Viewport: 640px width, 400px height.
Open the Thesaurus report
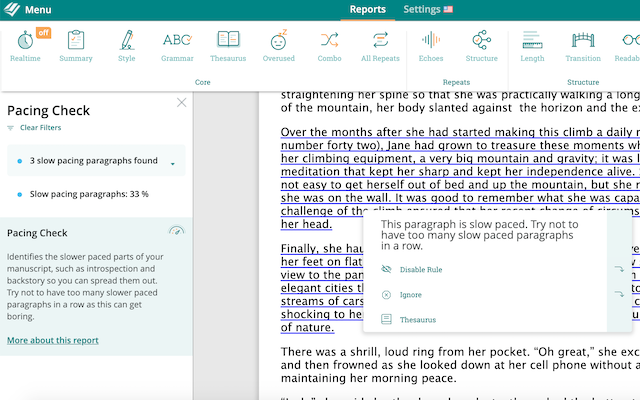click(x=228, y=46)
